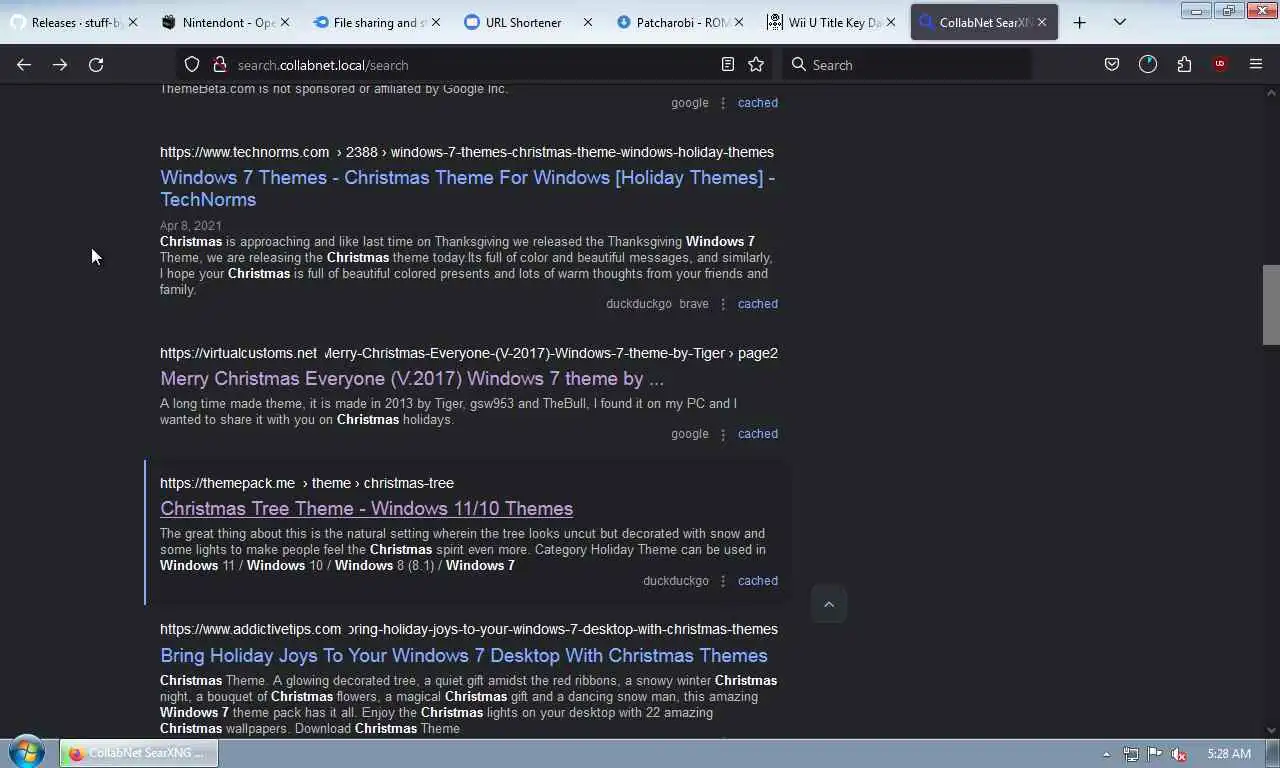The width and height of the screenshot is (1280, 768).
Task: Open TechNorms Windows 7 Themes result
Action: [467, 188]
